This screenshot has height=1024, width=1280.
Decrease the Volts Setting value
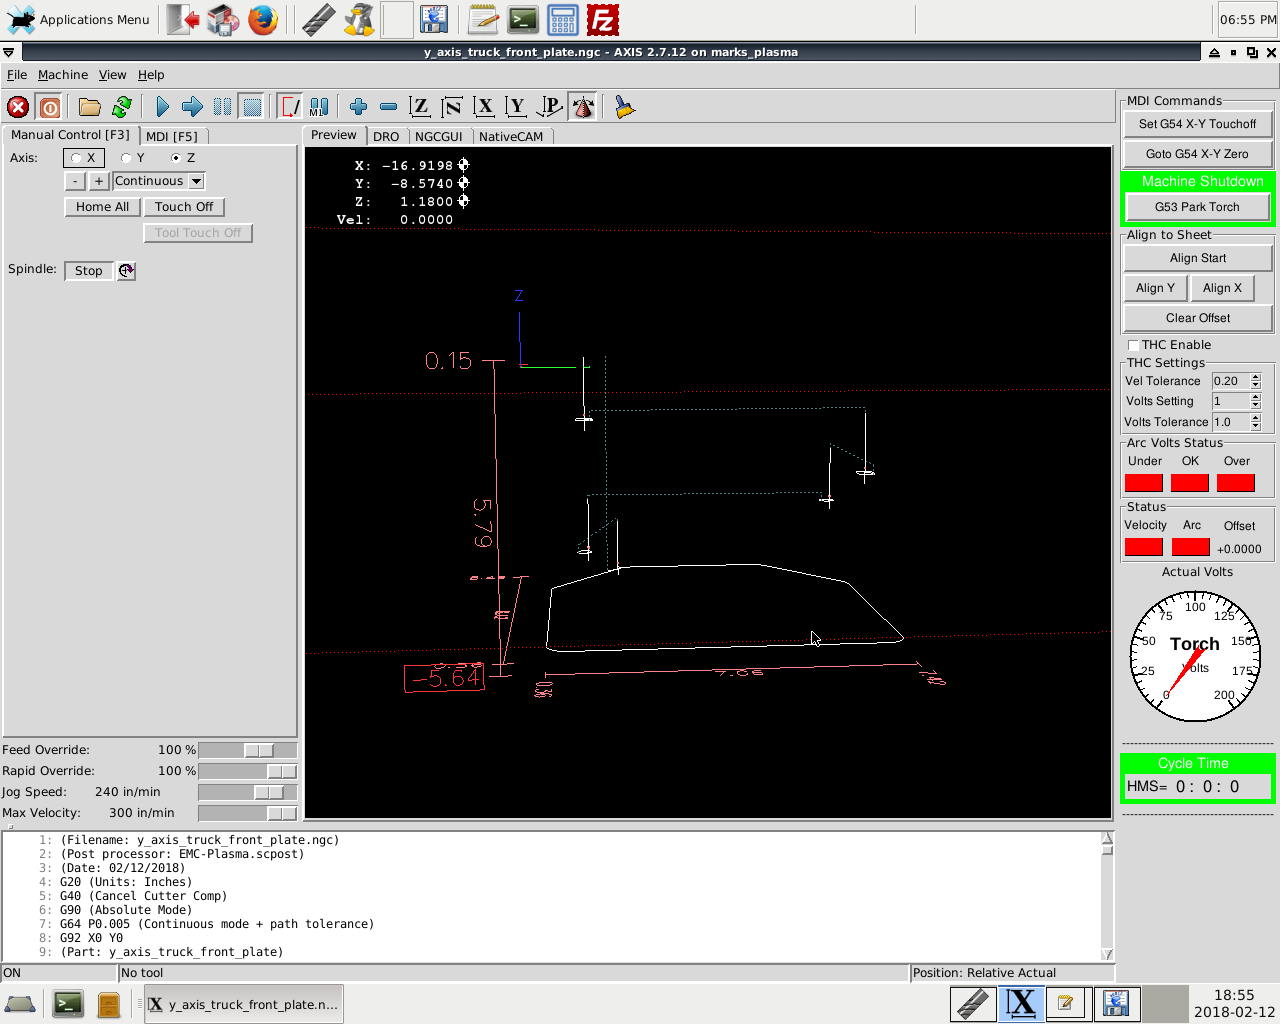click(x=1256, y=405)
